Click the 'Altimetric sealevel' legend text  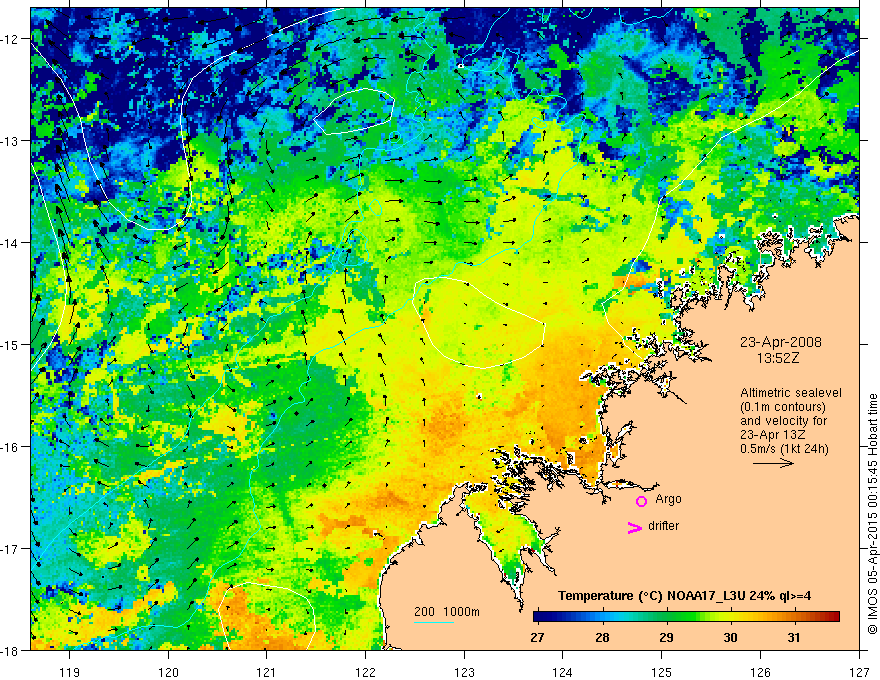click(791, 393)
